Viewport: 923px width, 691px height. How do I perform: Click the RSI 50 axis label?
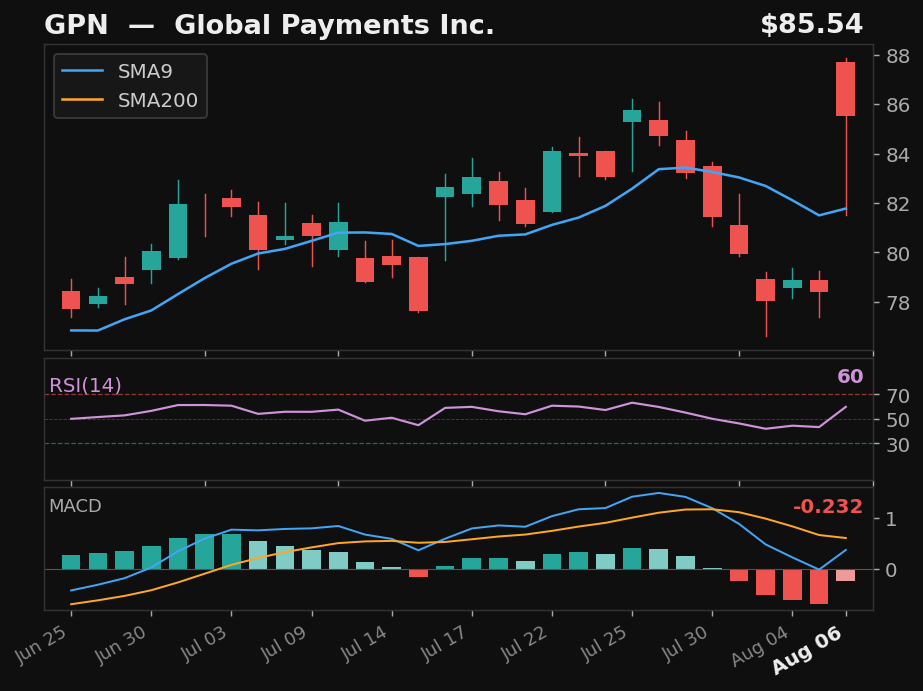coord(898,420)
